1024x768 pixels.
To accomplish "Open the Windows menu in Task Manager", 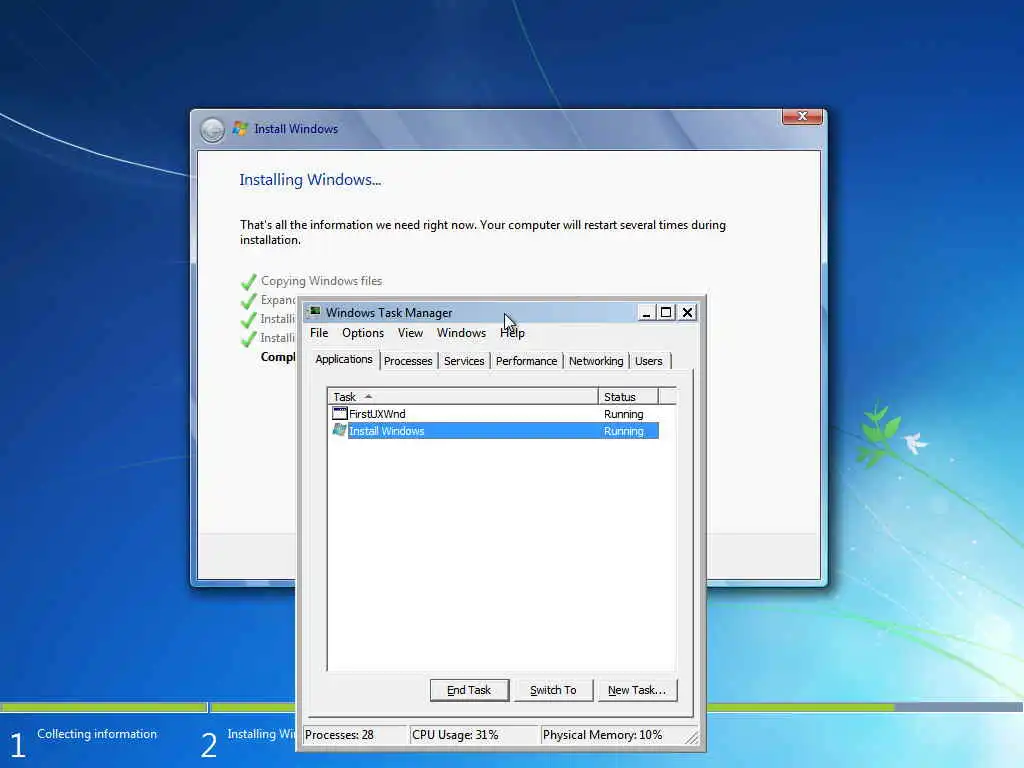I will pyautogui.click(x=461, y=333).
